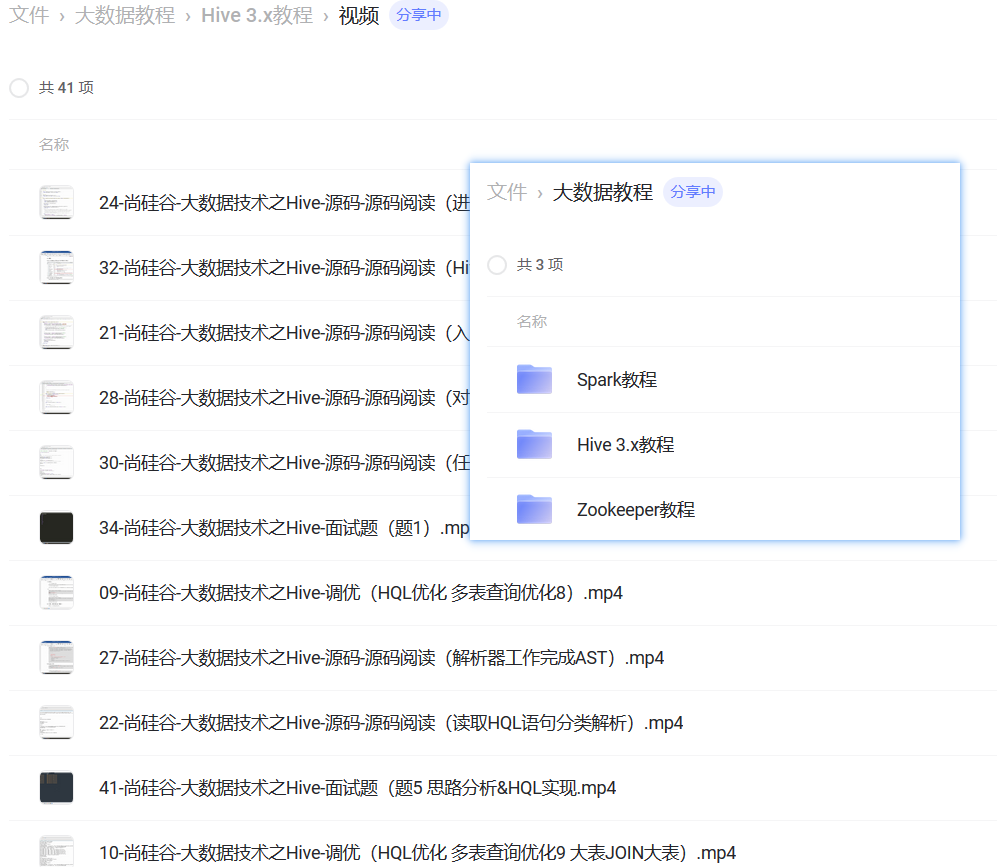Open the Zookeeper教程 folder icon
Image resolution: width=997 pixels, height=867 pixels.
534,509
